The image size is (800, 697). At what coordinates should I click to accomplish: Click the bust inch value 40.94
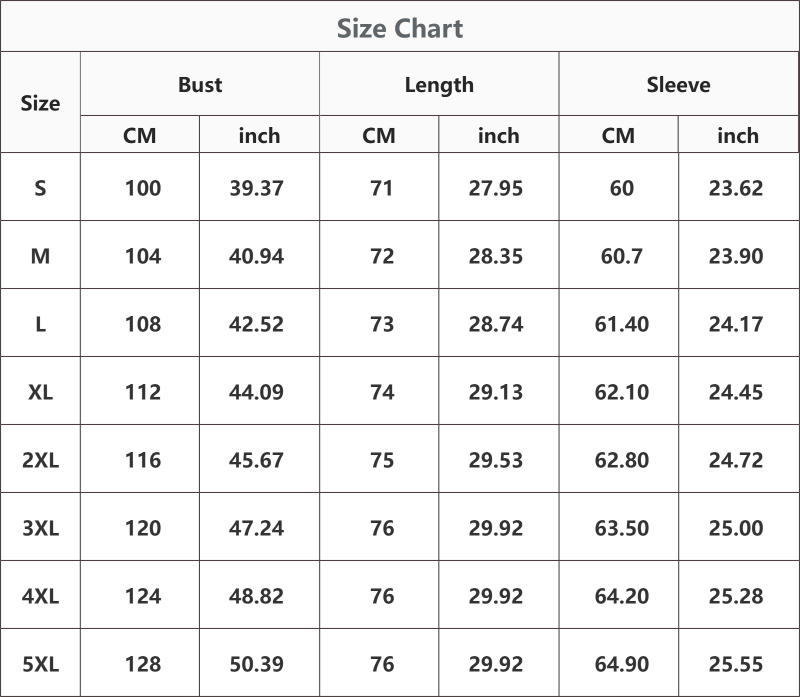(x=256, y=256)
